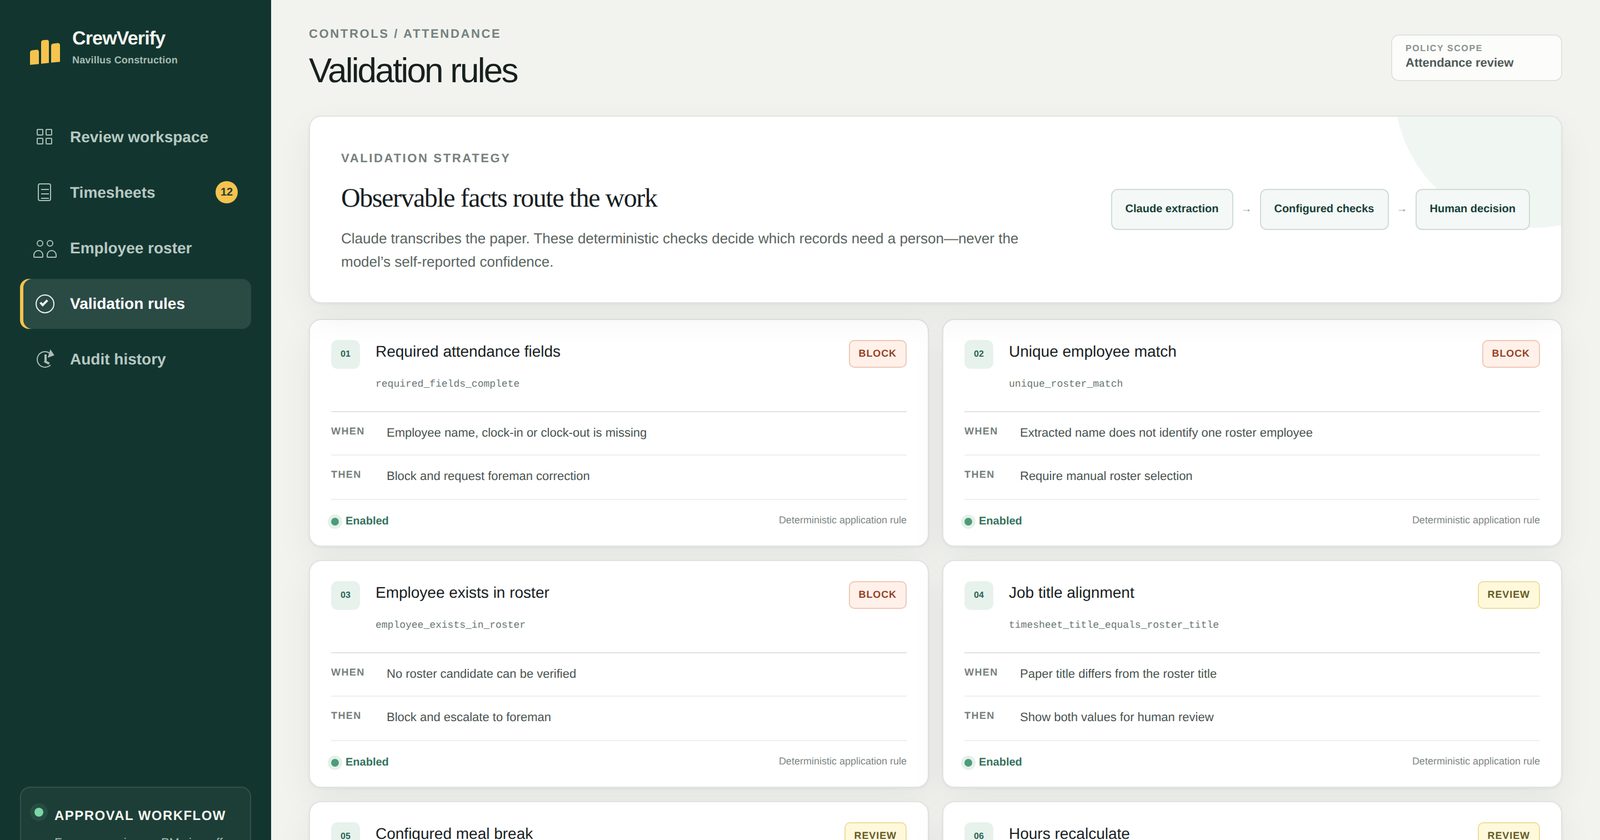1600x840 pixels.
Task: Click the Timesheets document icon
Action: pos(44,192)
